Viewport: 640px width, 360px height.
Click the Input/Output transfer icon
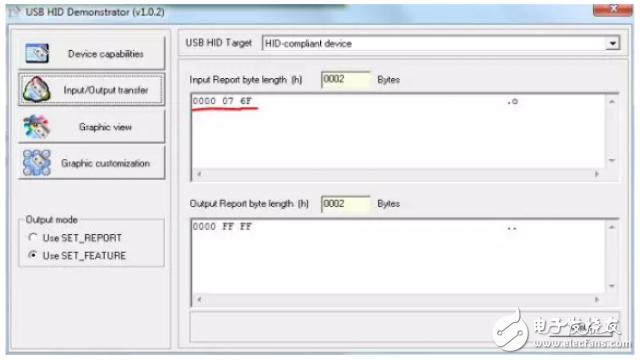(37, 89)
